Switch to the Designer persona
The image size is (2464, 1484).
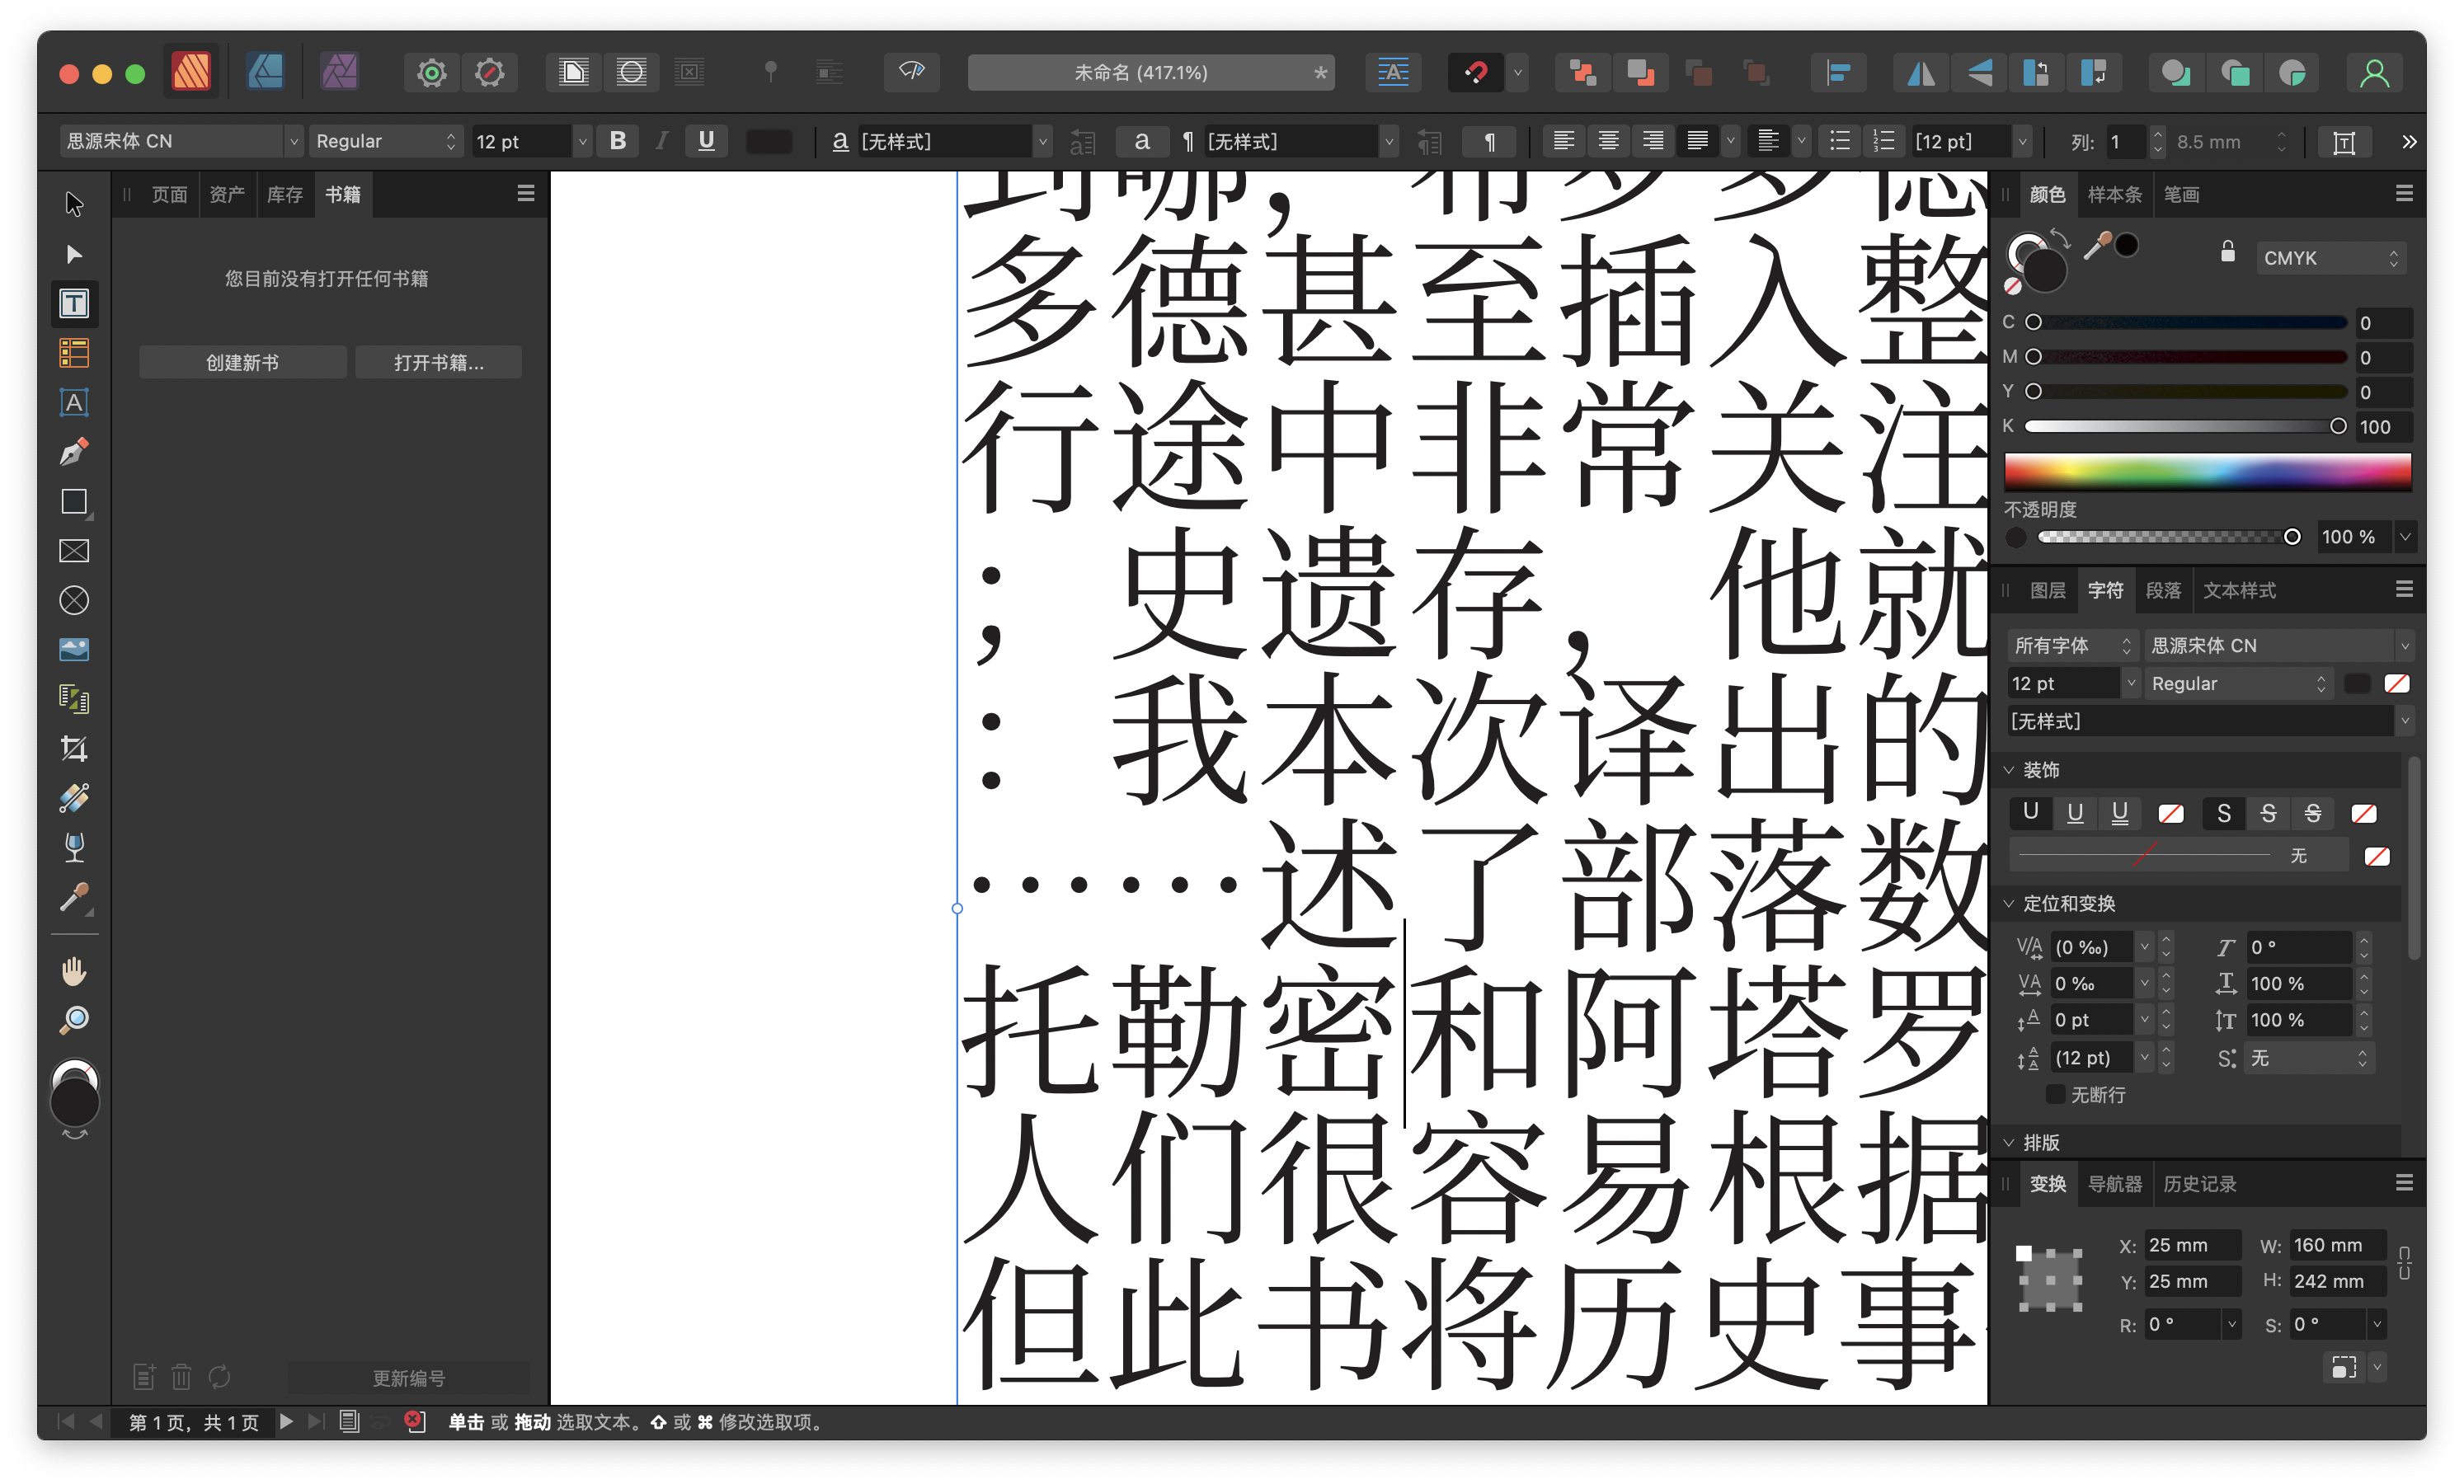265,72
